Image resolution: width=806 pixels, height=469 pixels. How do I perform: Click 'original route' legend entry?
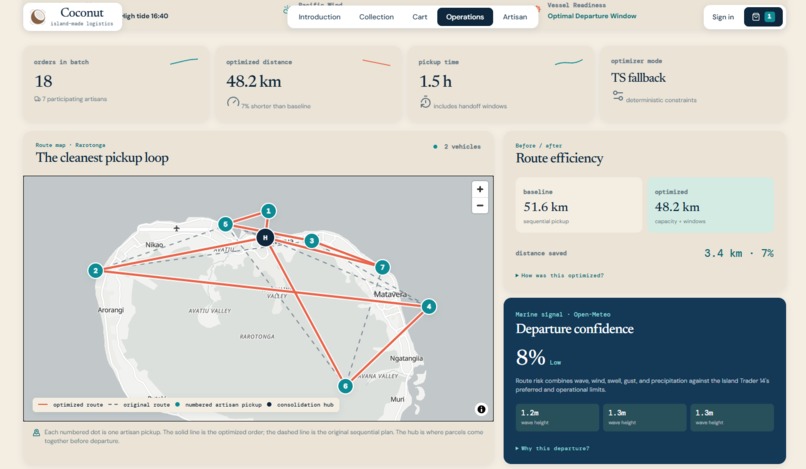(139, 405)
